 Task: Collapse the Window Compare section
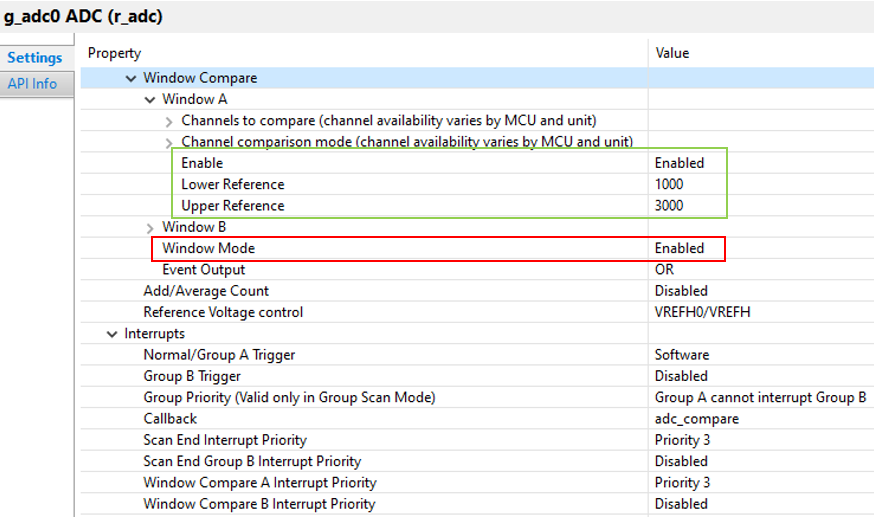131,79
